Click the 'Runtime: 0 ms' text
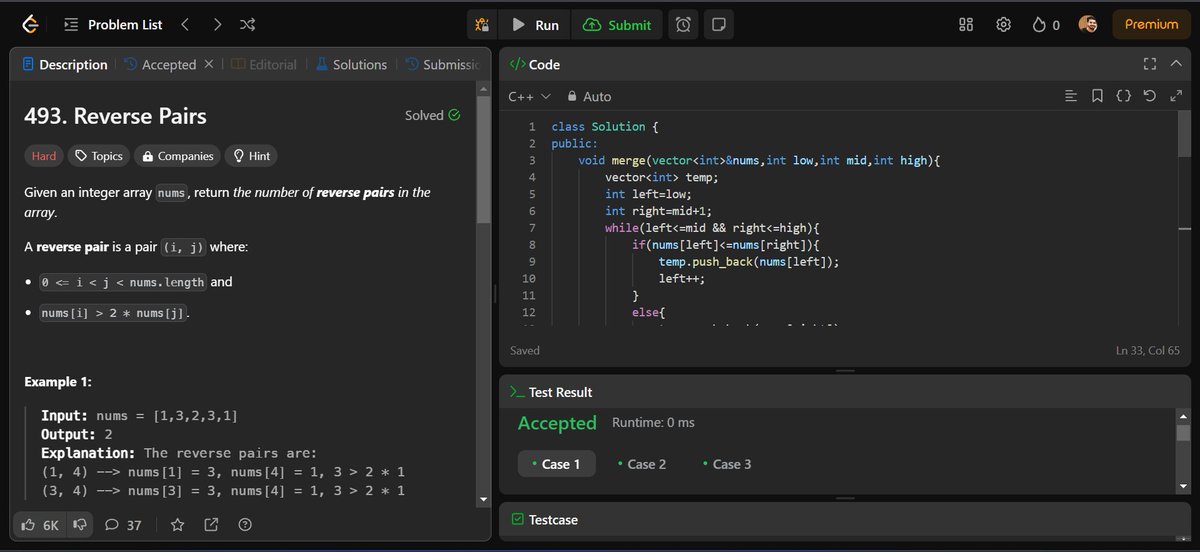1200x552 pixels. (x=653, y=422)
